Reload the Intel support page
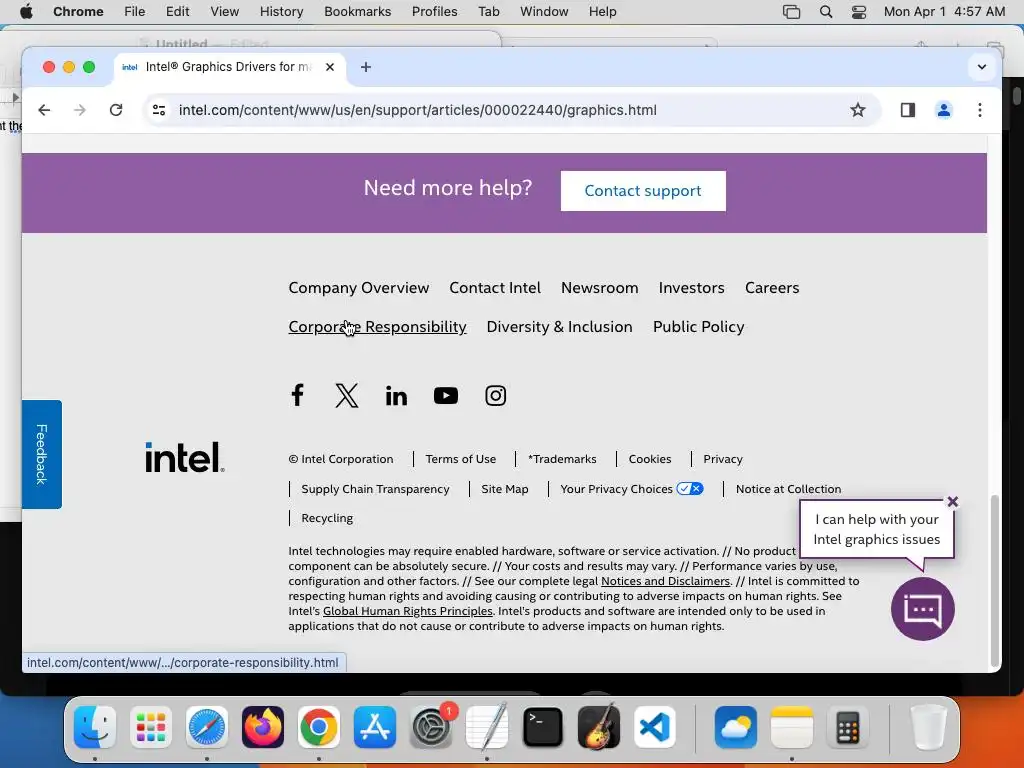 tap(116, 110)
